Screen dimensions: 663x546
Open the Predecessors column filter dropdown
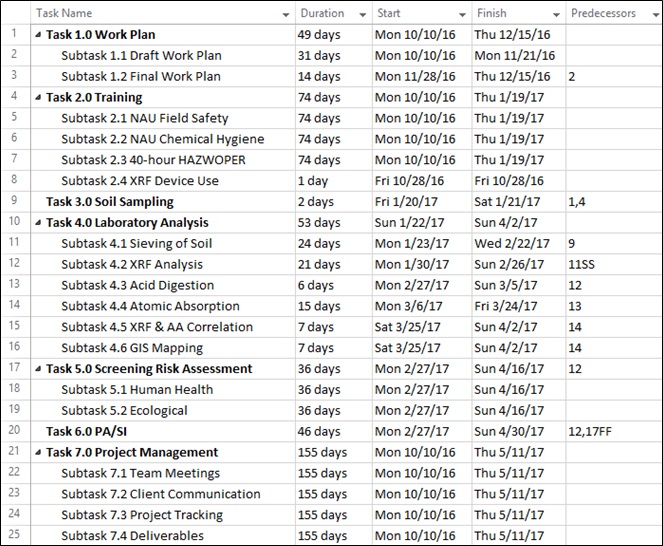pos(655,15)
